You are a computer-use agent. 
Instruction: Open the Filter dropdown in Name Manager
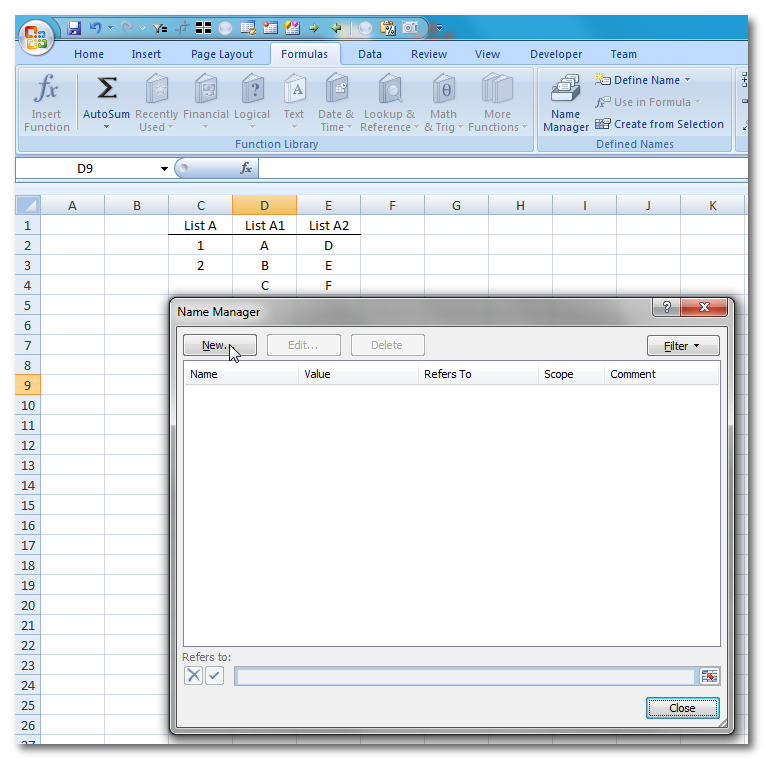point(683,346)
